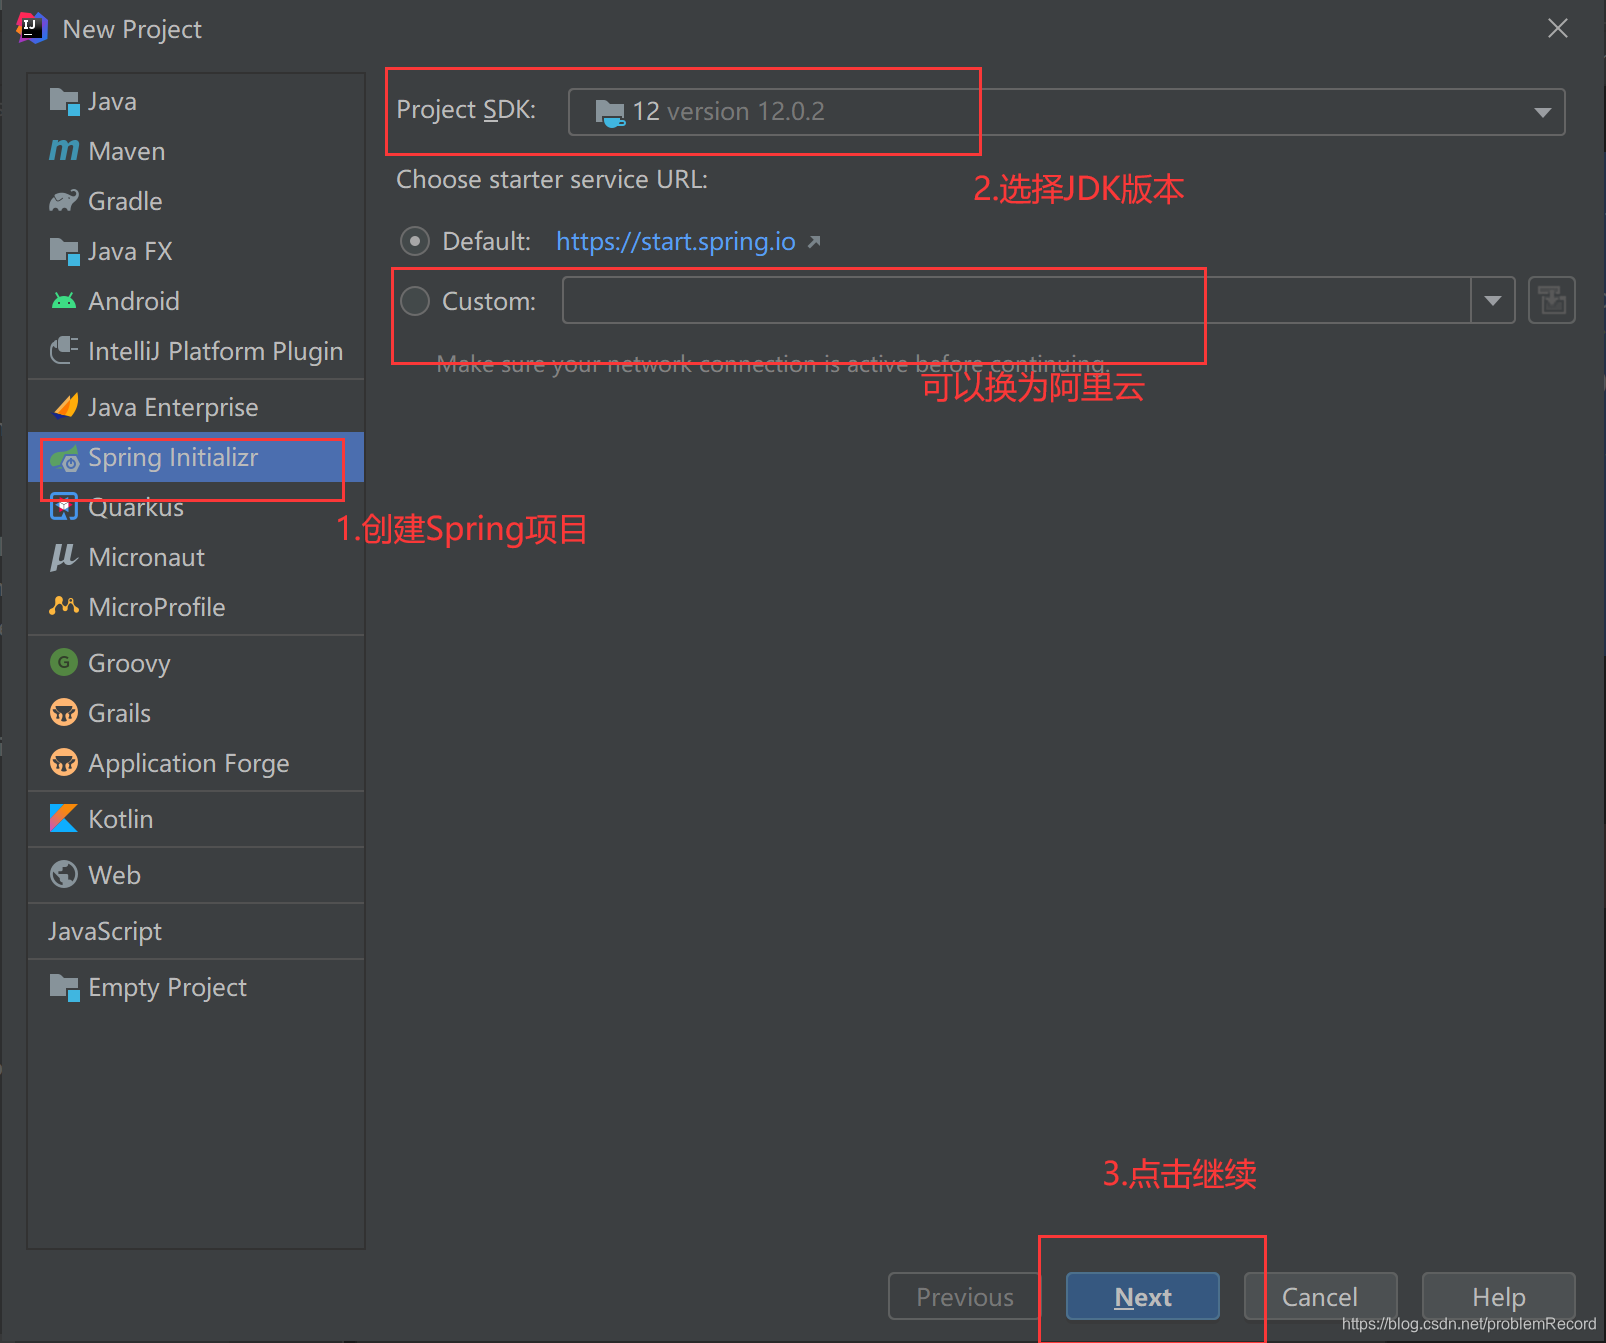Image resolution: width=1606 pixels, height=1343 pixels.
Task: Select the Gradle project type
Action: 196,201
